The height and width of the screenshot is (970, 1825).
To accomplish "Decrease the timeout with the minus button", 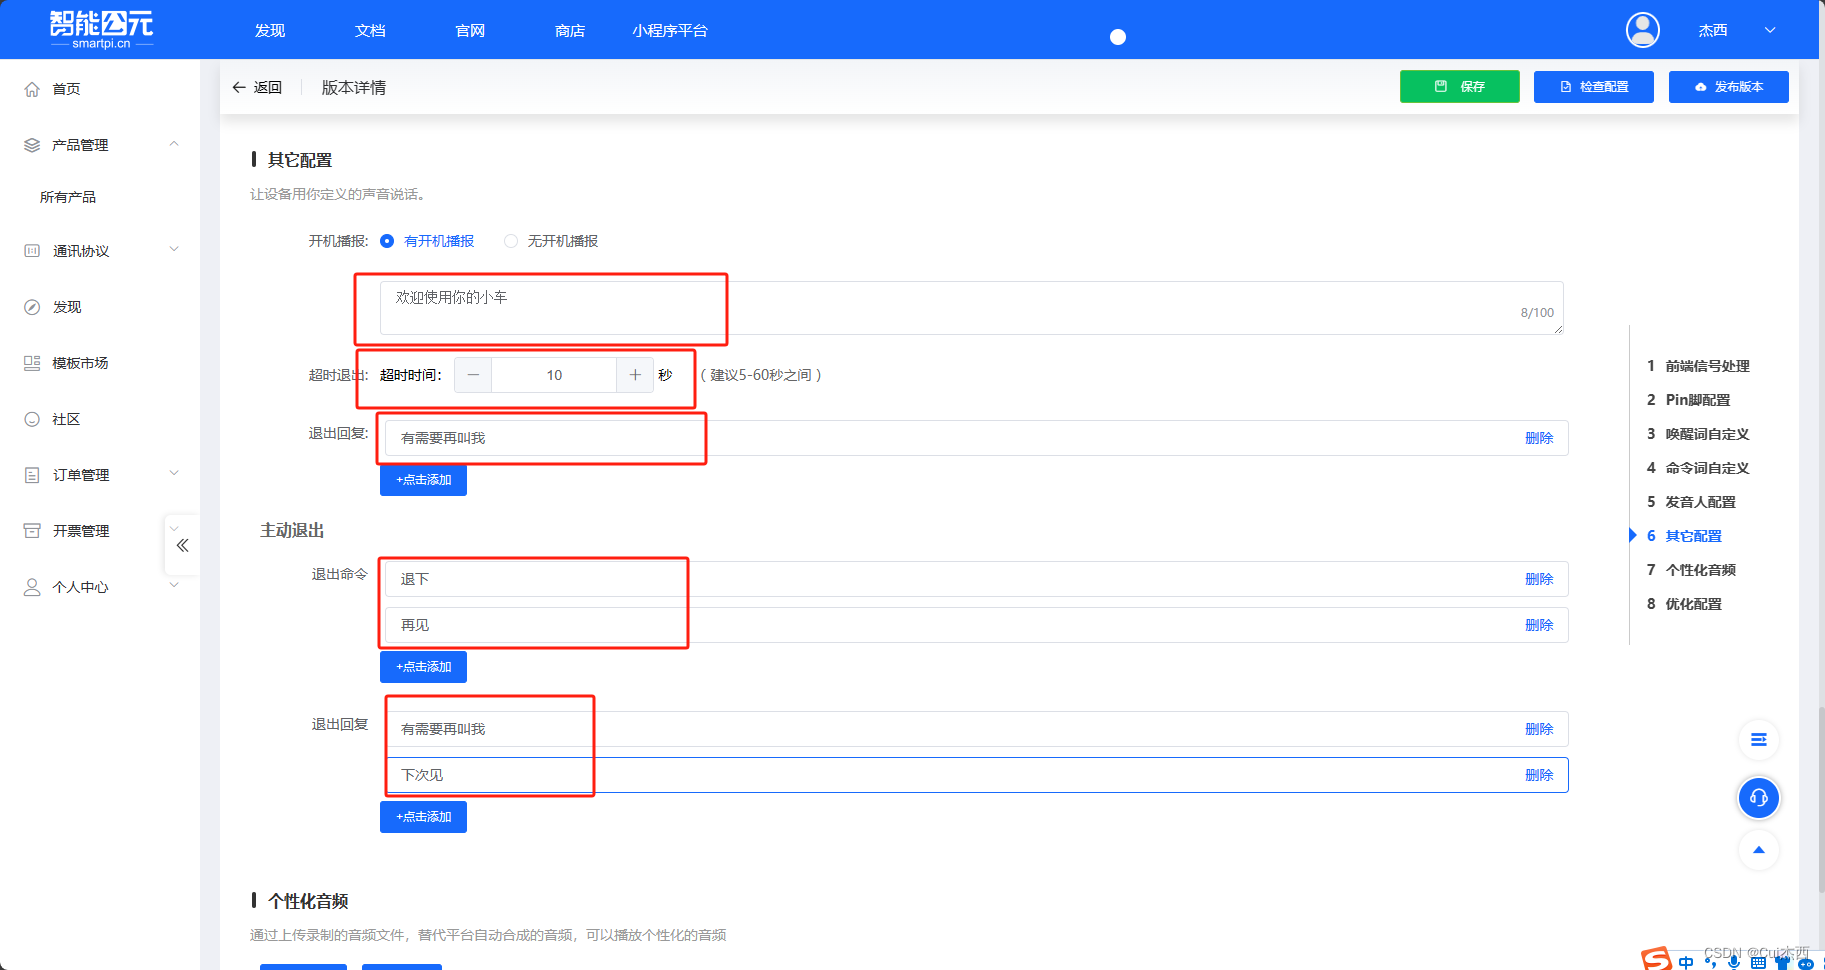I will (473, 375).
